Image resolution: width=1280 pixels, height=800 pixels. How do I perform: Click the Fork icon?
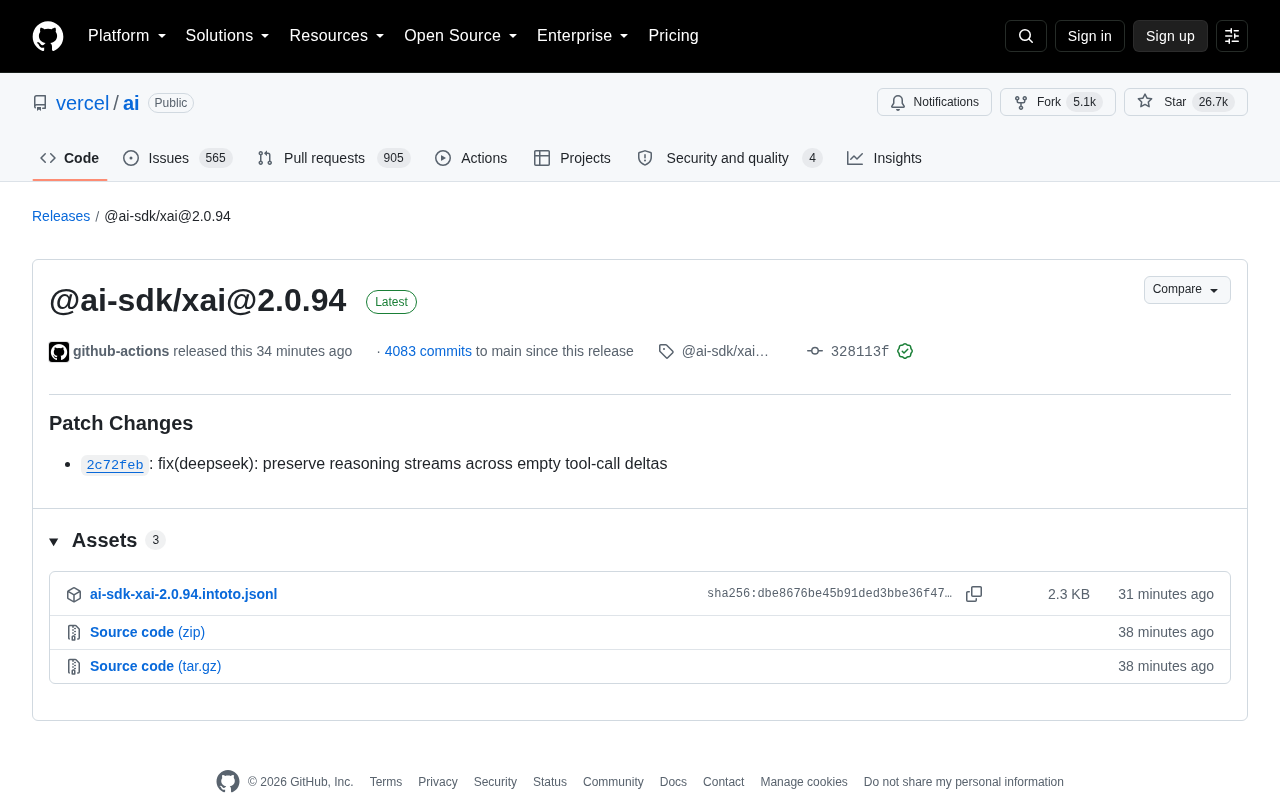pos(1021,102)
